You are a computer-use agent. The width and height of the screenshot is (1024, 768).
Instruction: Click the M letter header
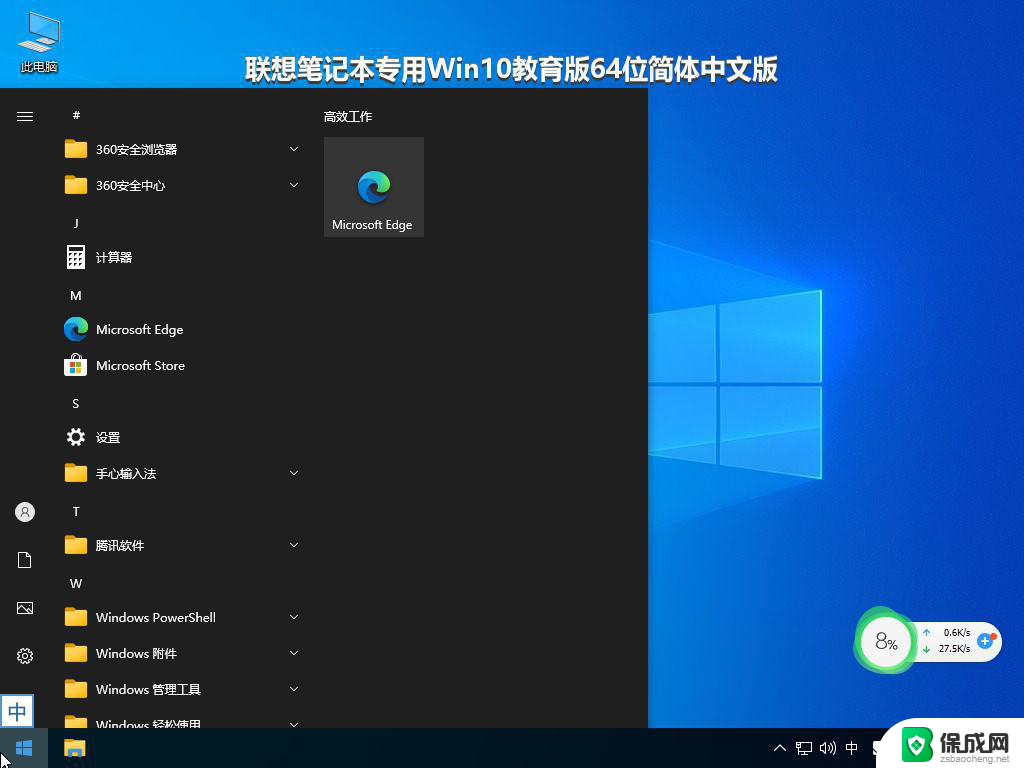[x=76, y=296]
